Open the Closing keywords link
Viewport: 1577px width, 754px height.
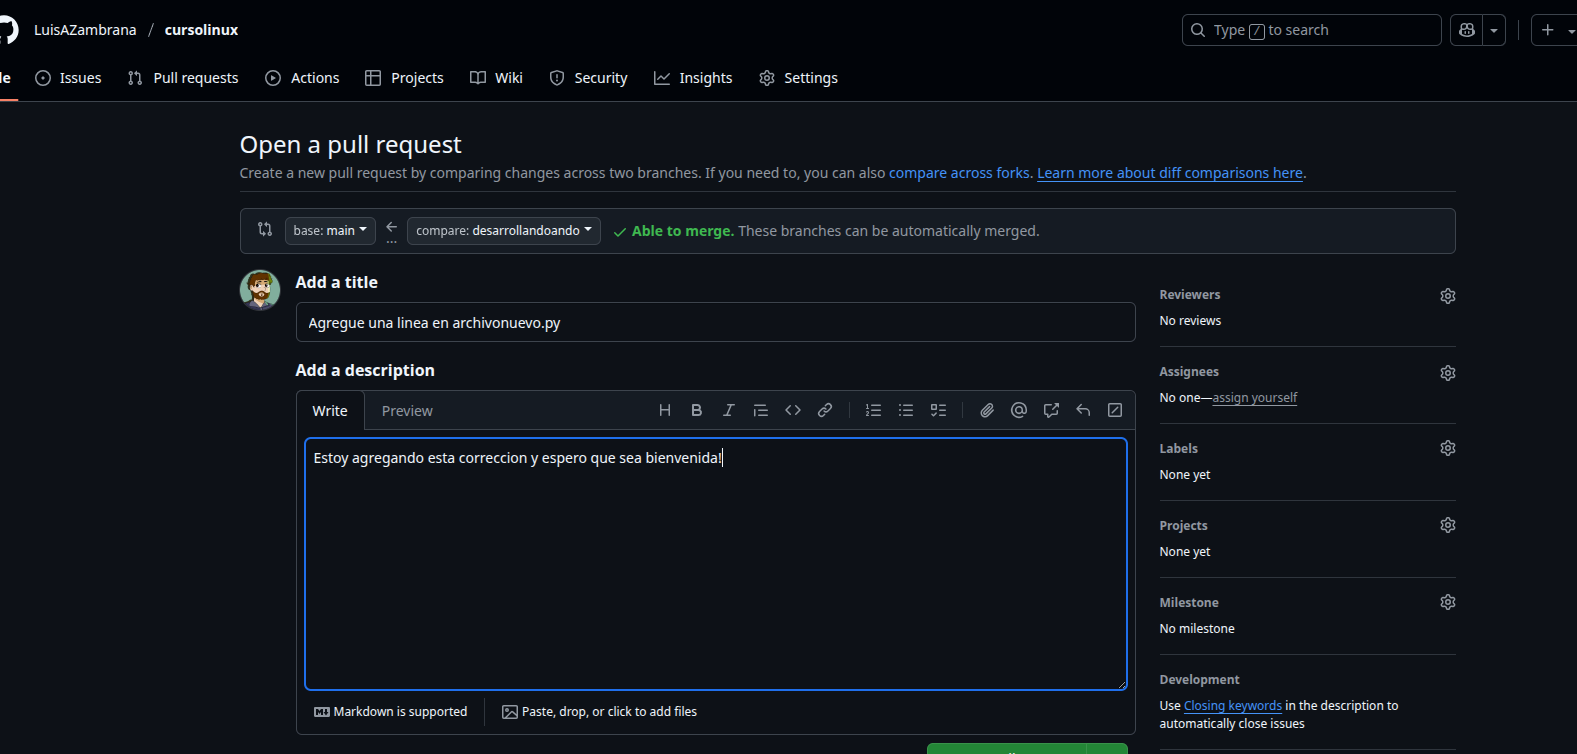(x=1232, y=706)
